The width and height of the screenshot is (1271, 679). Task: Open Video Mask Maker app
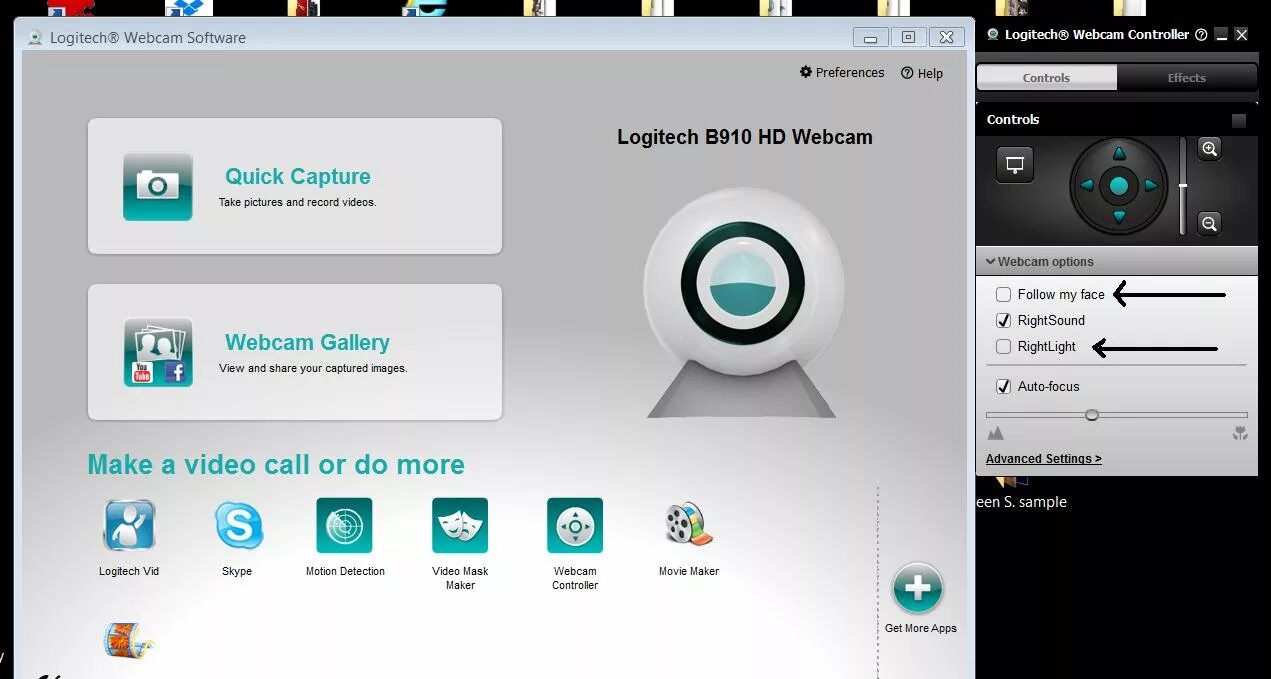460,526
